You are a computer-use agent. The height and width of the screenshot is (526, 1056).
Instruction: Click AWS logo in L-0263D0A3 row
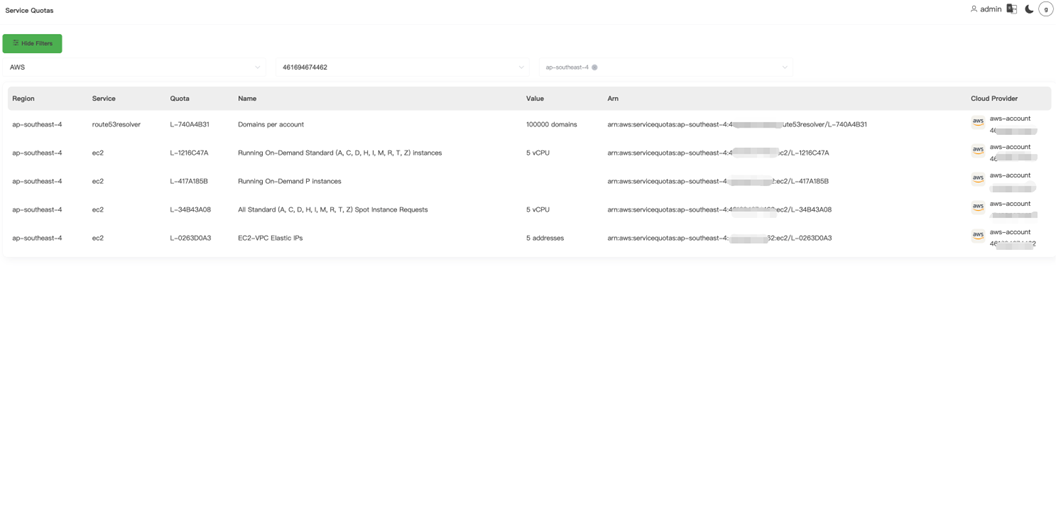click(x=978, y=235)
